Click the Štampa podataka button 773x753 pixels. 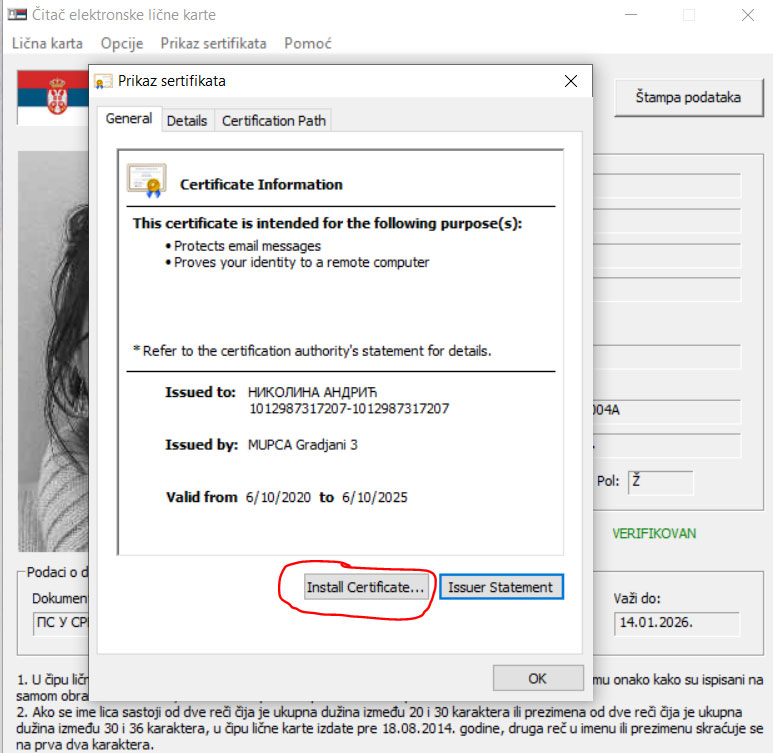point(688,98)
